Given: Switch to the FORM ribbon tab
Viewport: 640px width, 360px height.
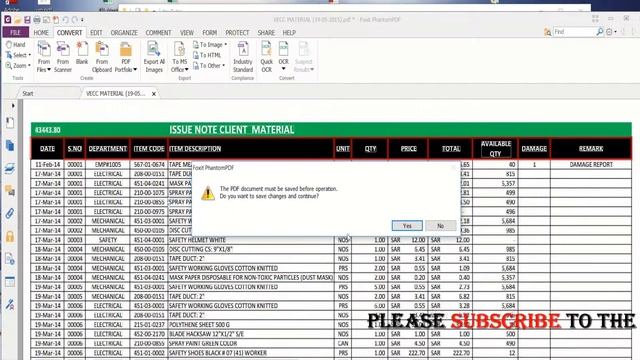Looking at the screenshot, I should pos(209,33).
